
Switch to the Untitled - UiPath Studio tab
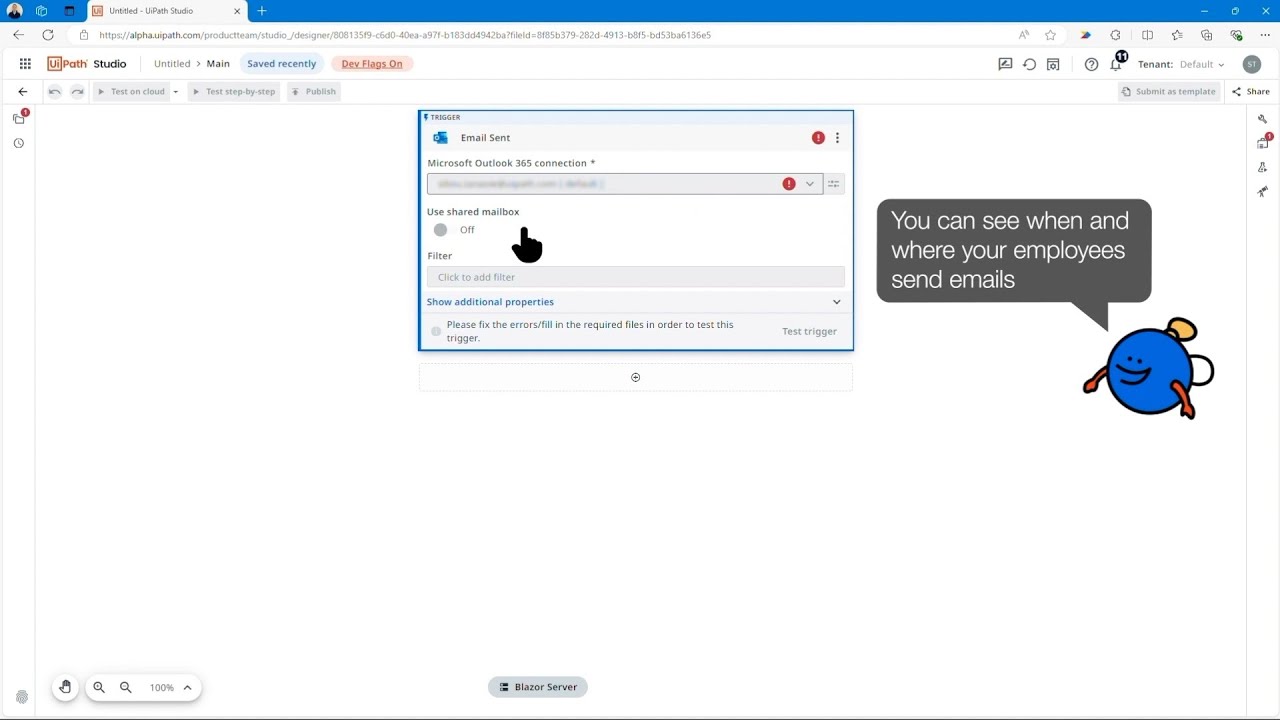[165, 11]
